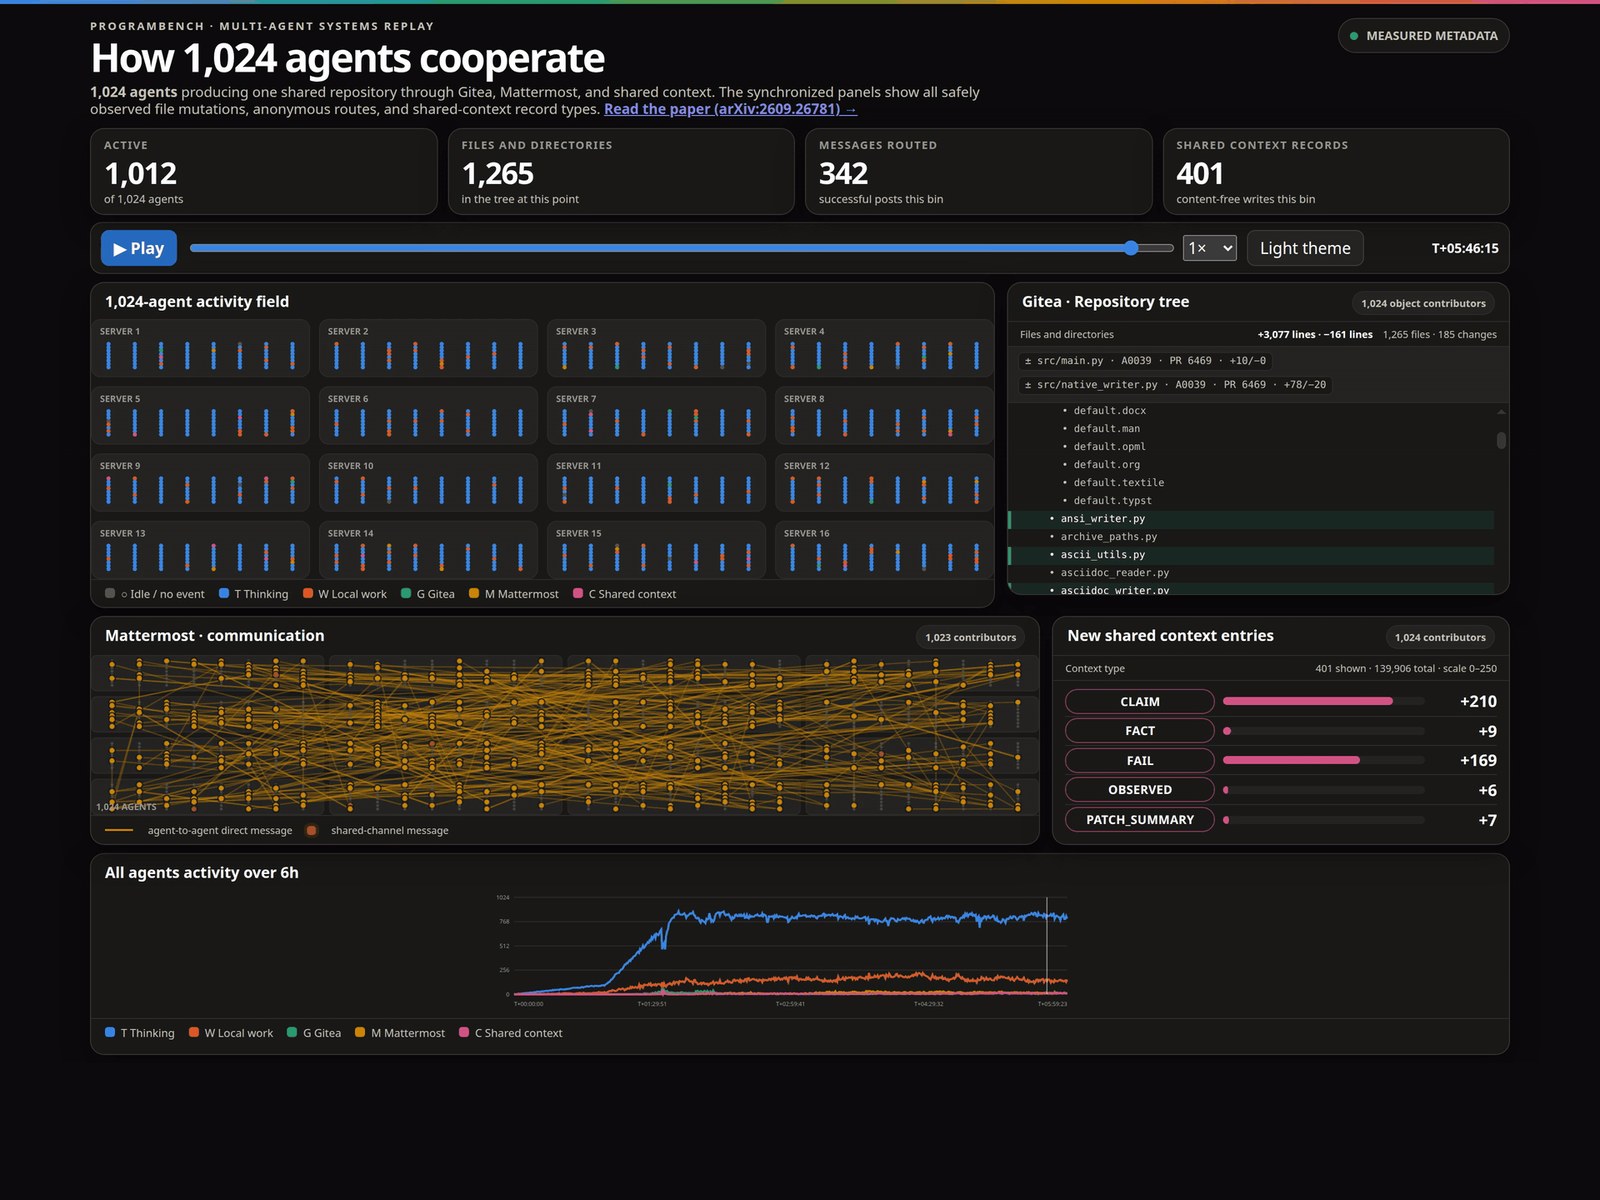This screenshot has height=1200, width=1600.
Task: Click C Shared context swatch in activity field legend
Action: (578, 593)
